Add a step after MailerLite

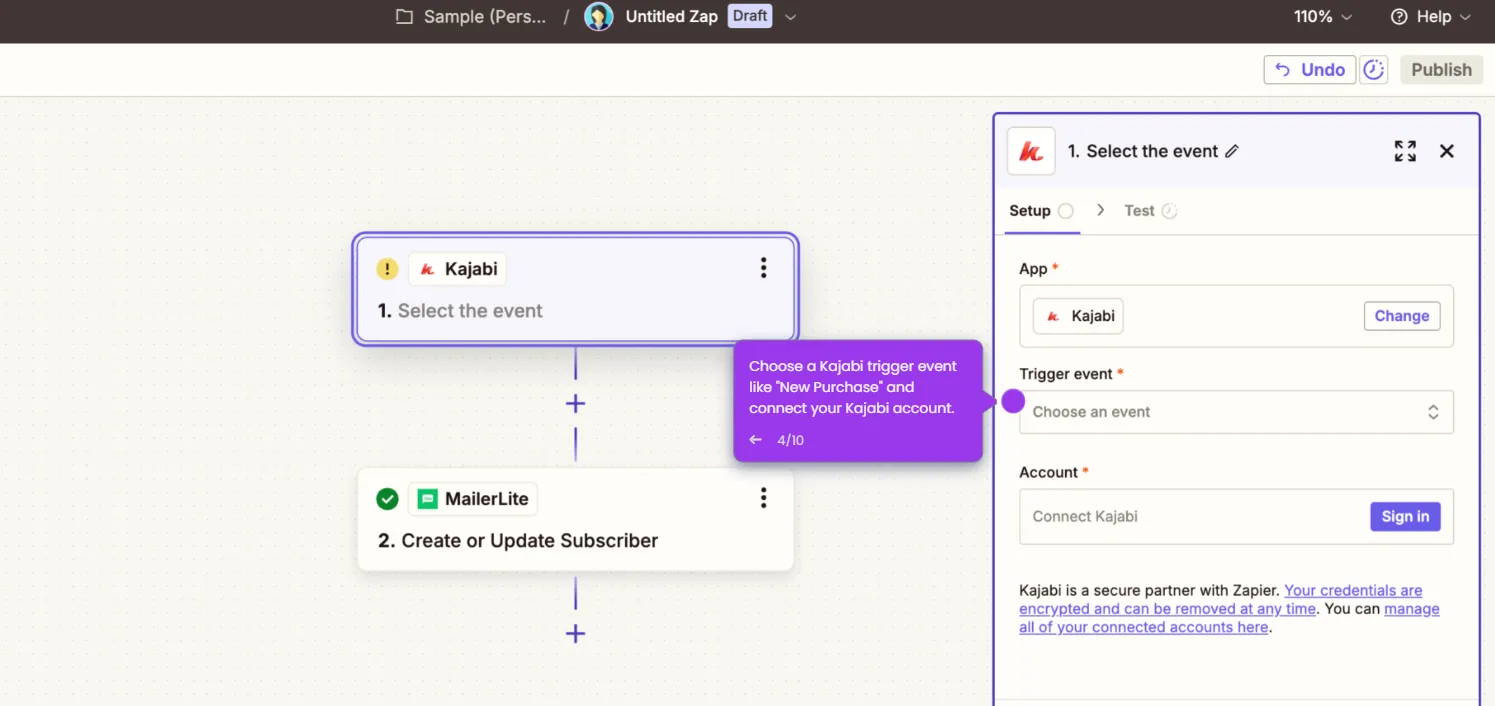[575, 634]
